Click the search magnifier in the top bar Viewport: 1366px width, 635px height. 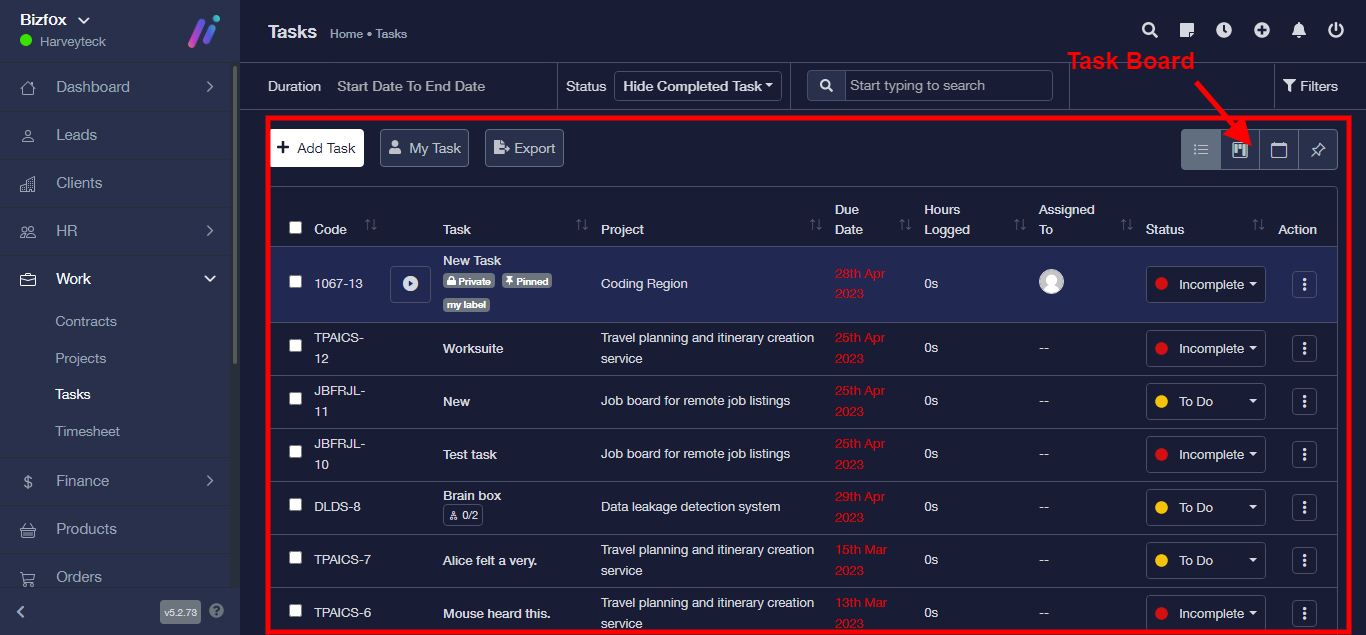pos(1150,30)
